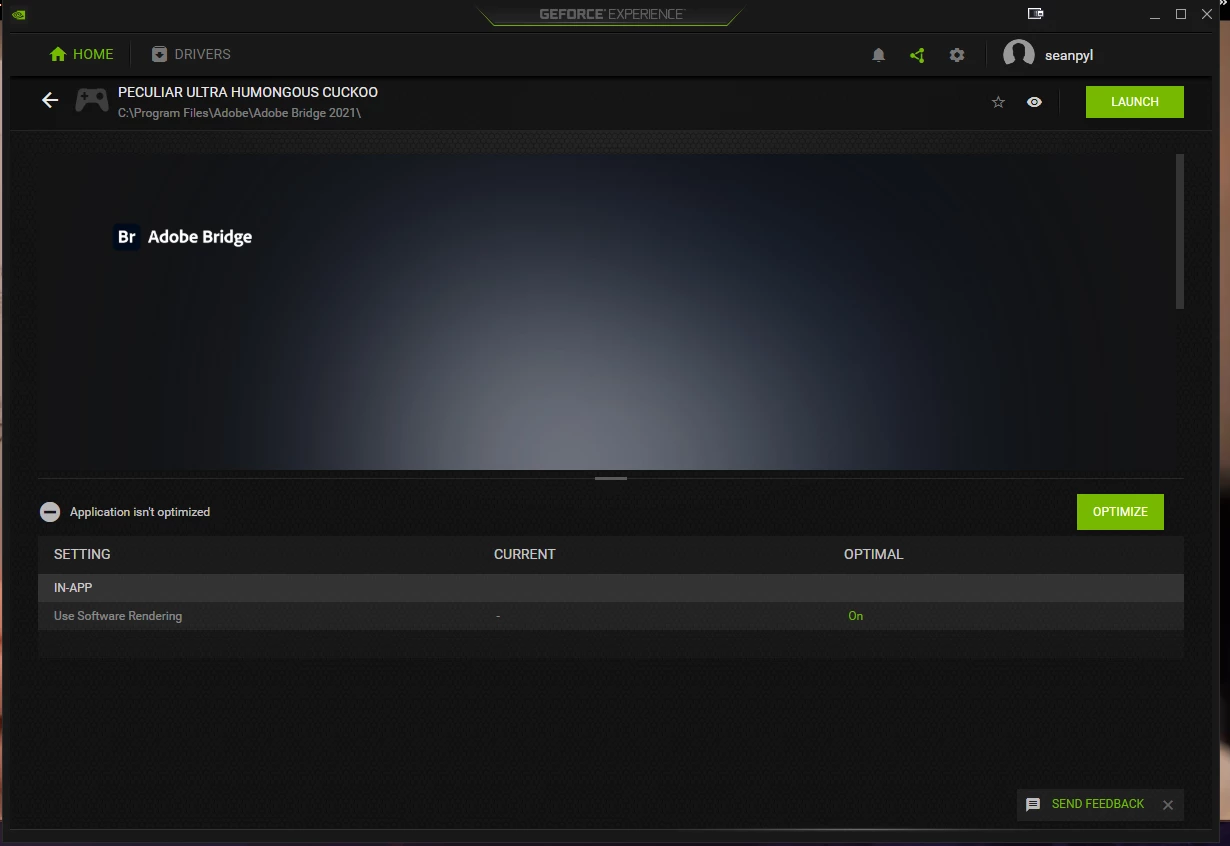1230x846 pixels.
Task: Click the SETTING column header
Action: click(x=82, y=554)
